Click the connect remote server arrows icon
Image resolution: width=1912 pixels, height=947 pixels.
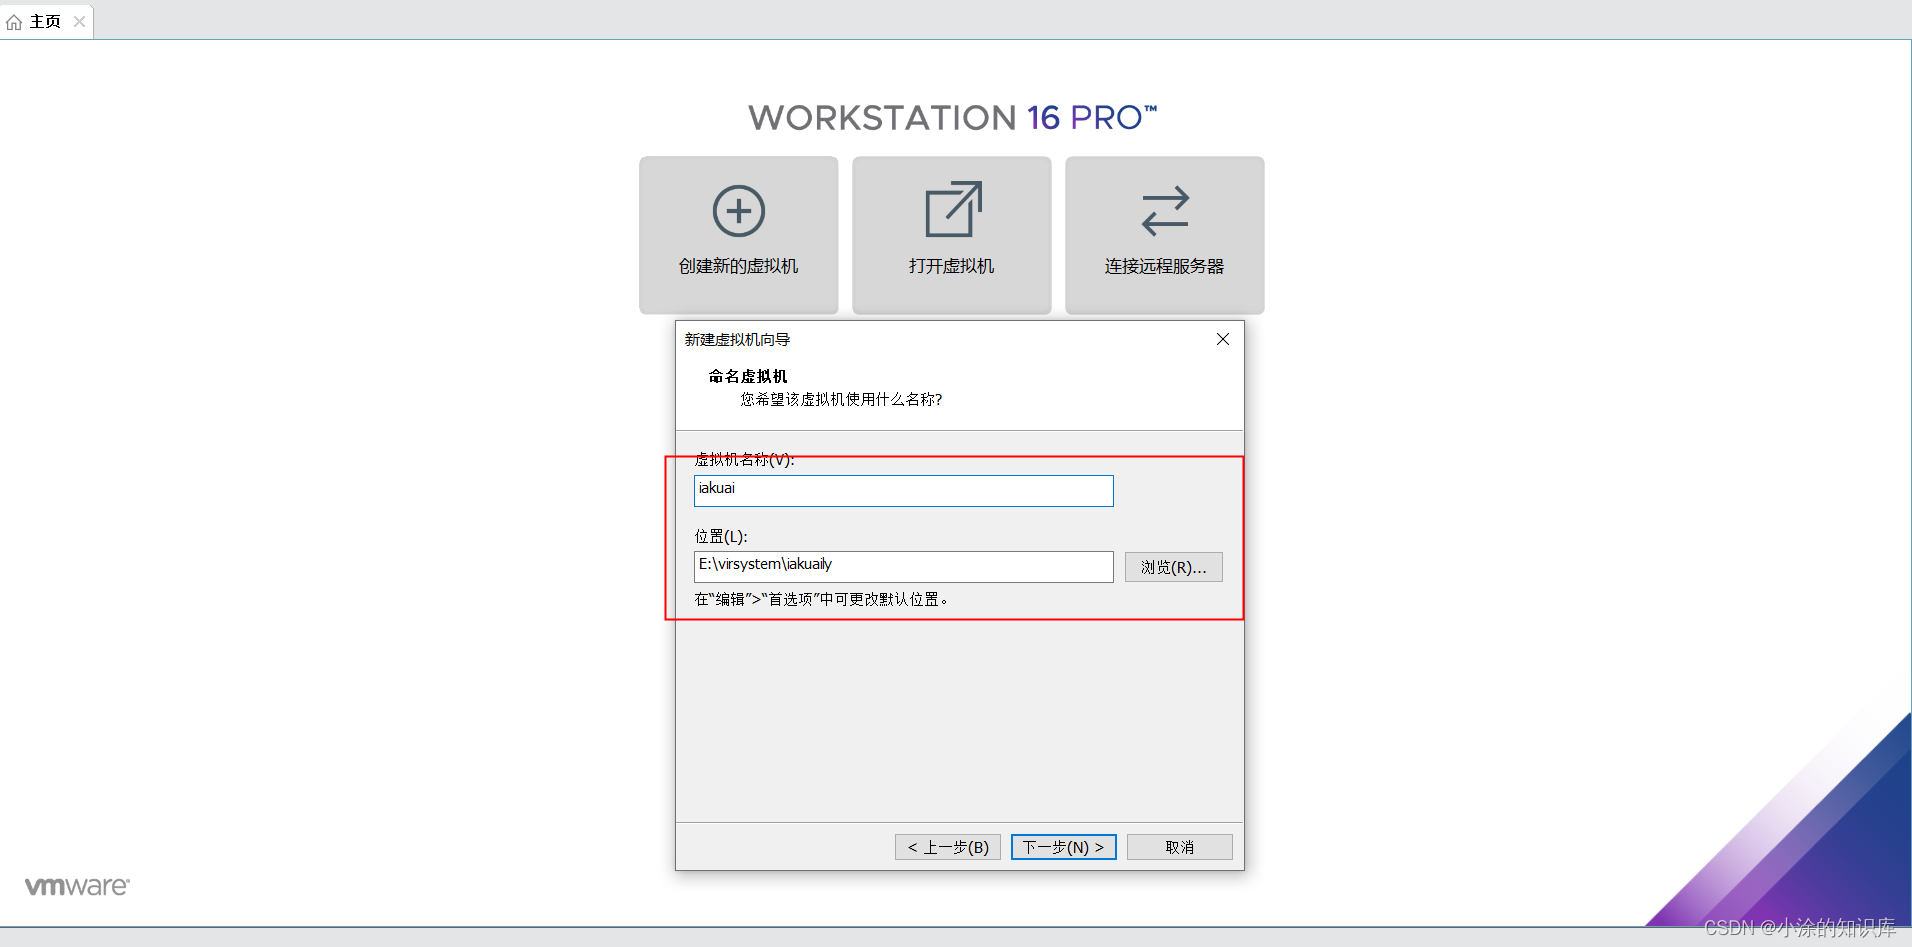tap(1165, 211)
